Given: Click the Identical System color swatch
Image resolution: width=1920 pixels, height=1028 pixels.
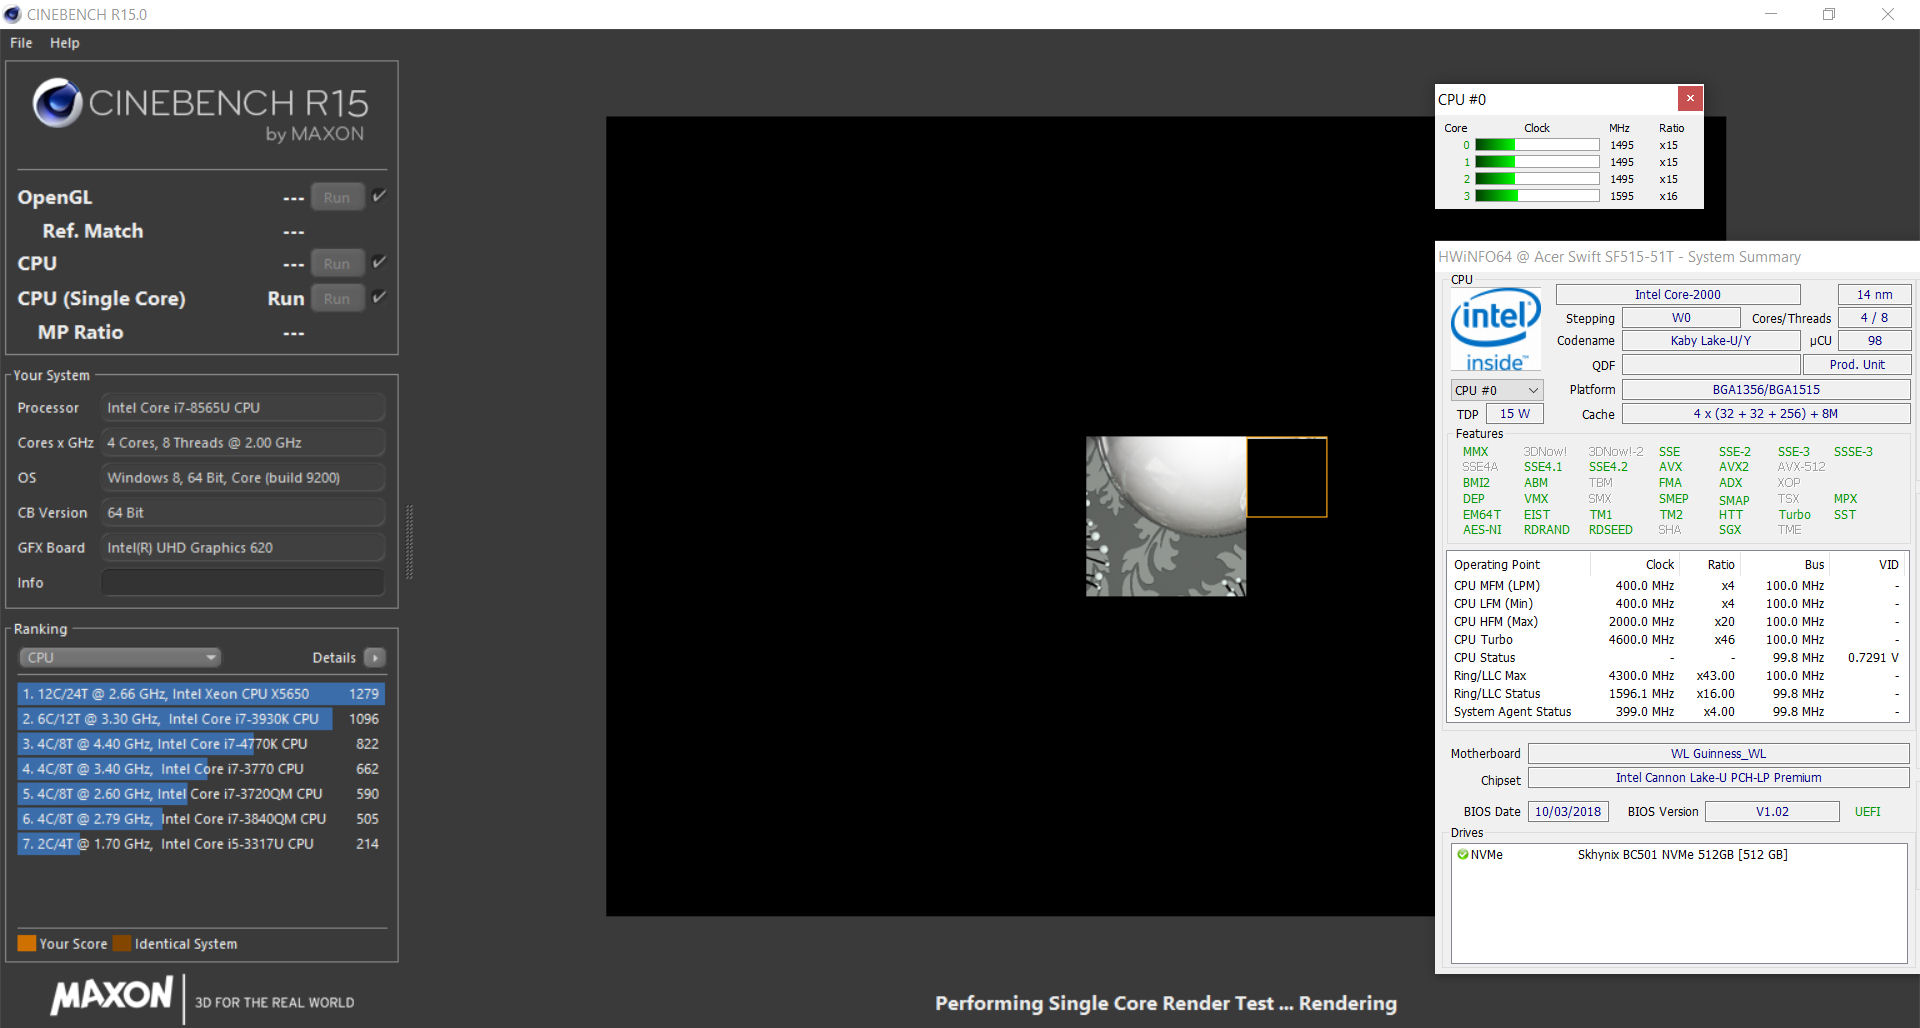Looking at the screenshot, I should 122,943.
